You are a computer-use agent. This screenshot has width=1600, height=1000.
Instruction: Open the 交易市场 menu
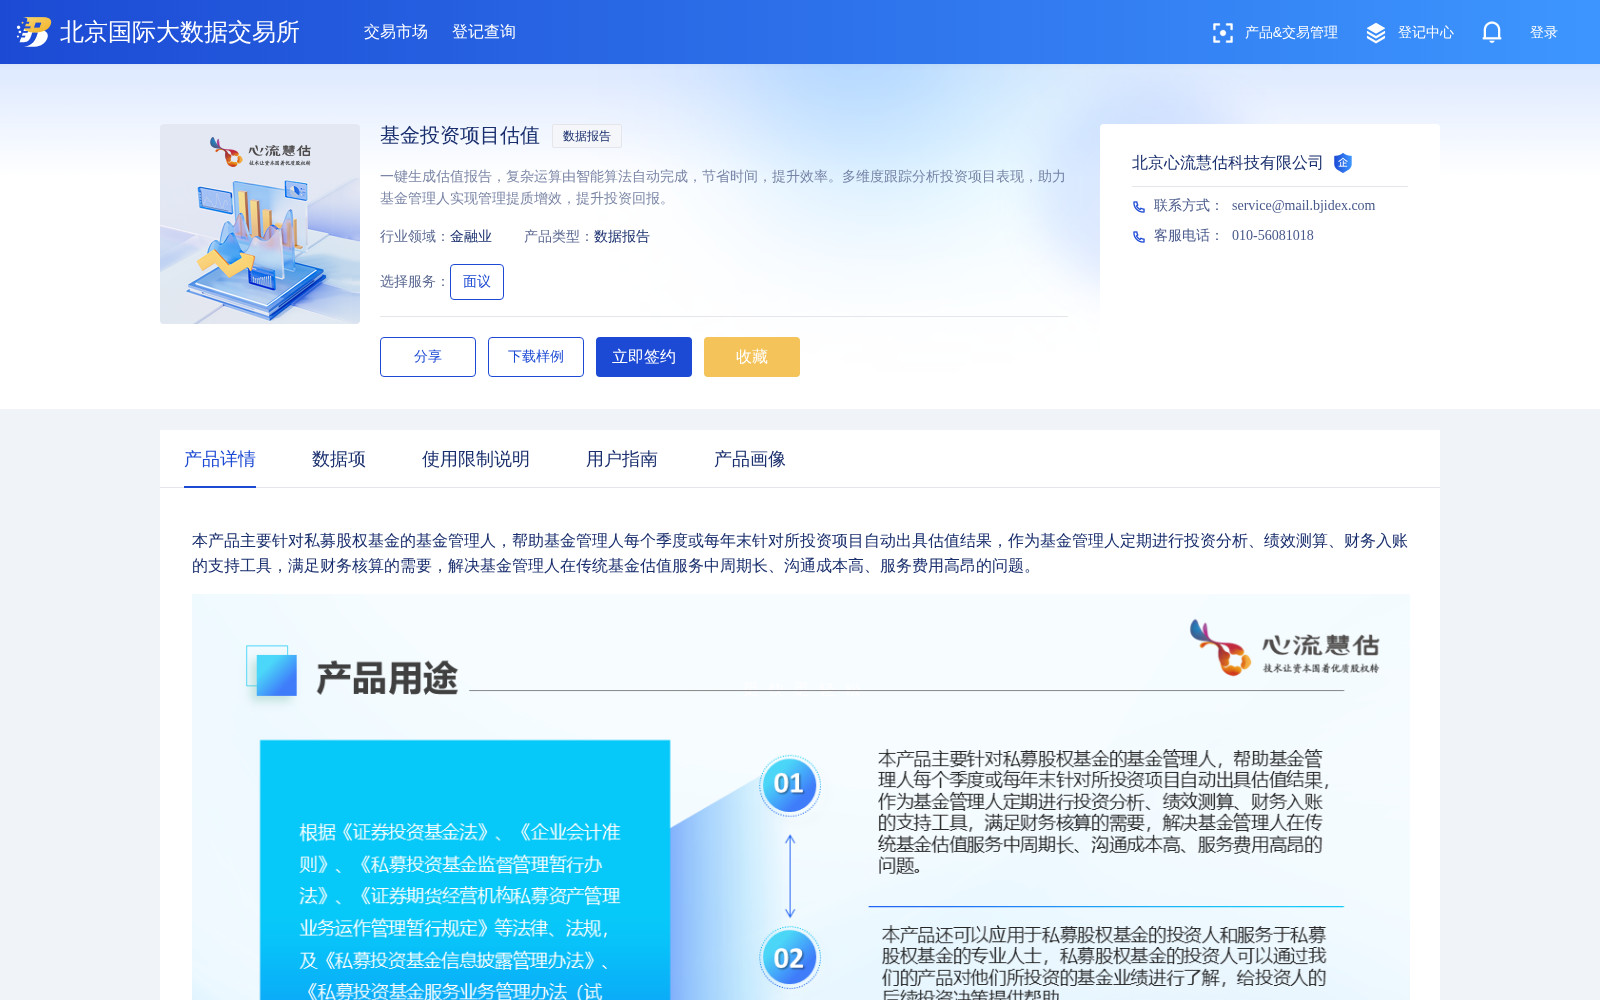(396, 32)
